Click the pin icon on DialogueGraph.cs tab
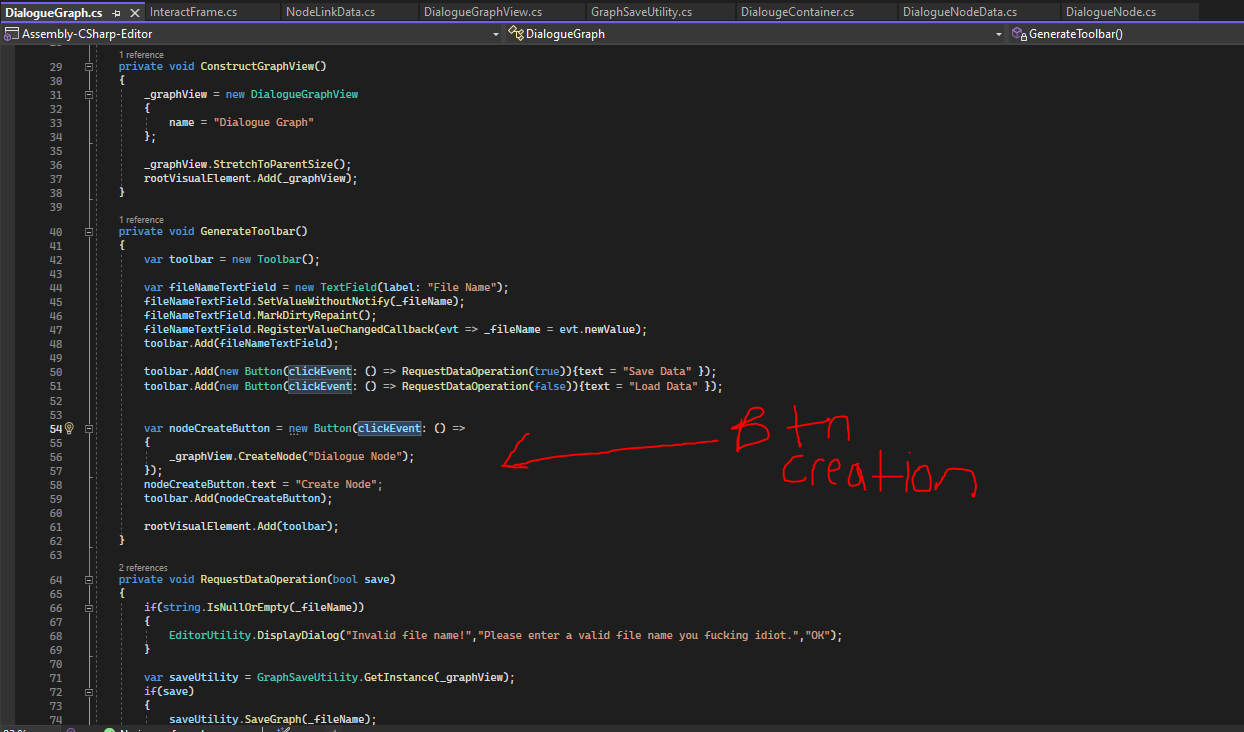1244x732 pixels. tap(117, 13)
